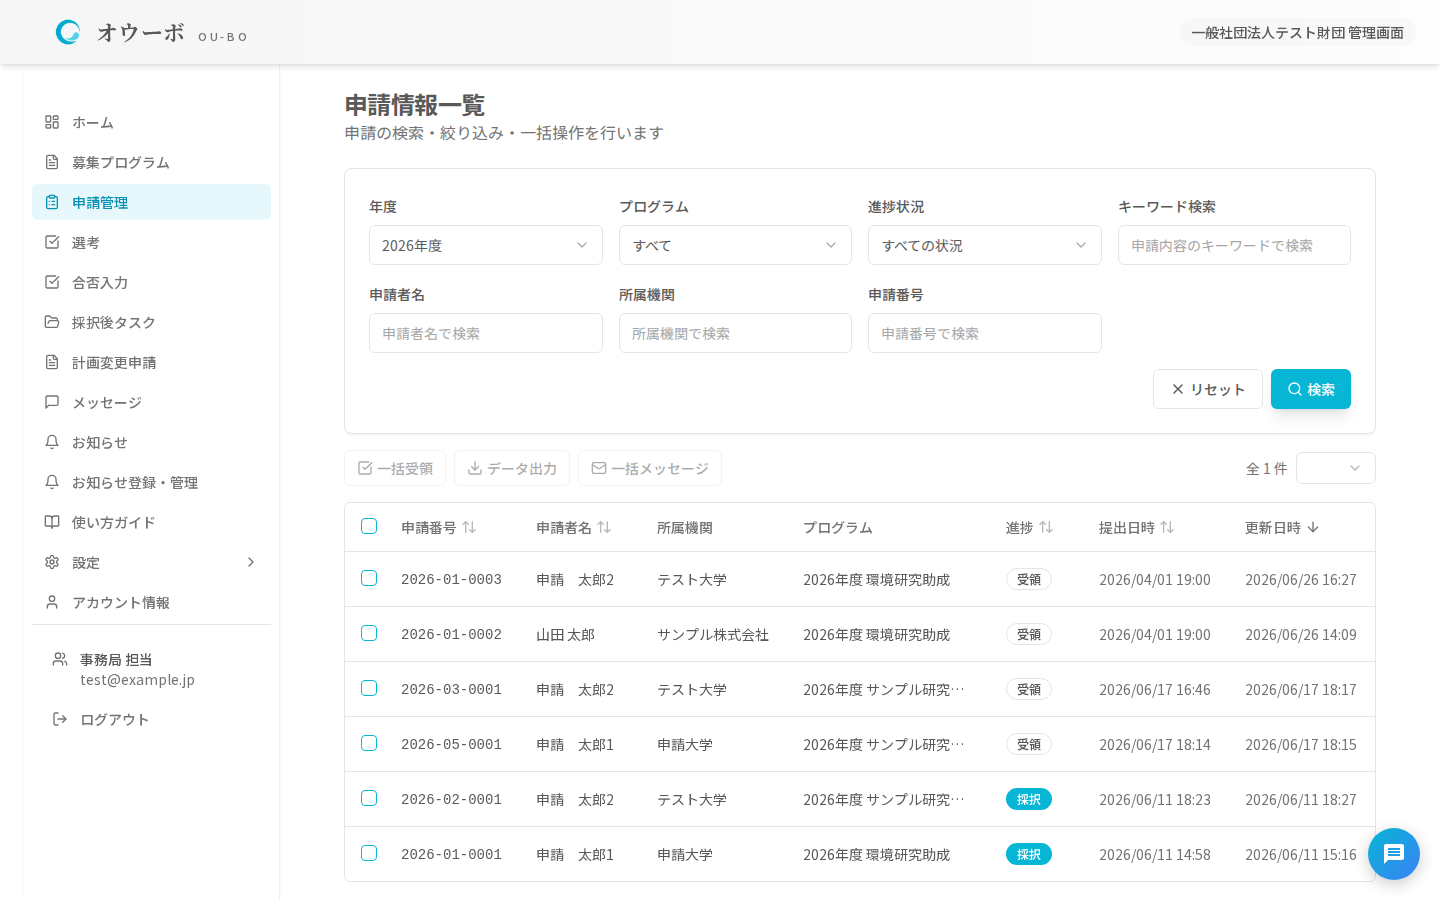The image size is (1440, 900).
Task: Click the 一括受領 button
Action: point(395,468)
